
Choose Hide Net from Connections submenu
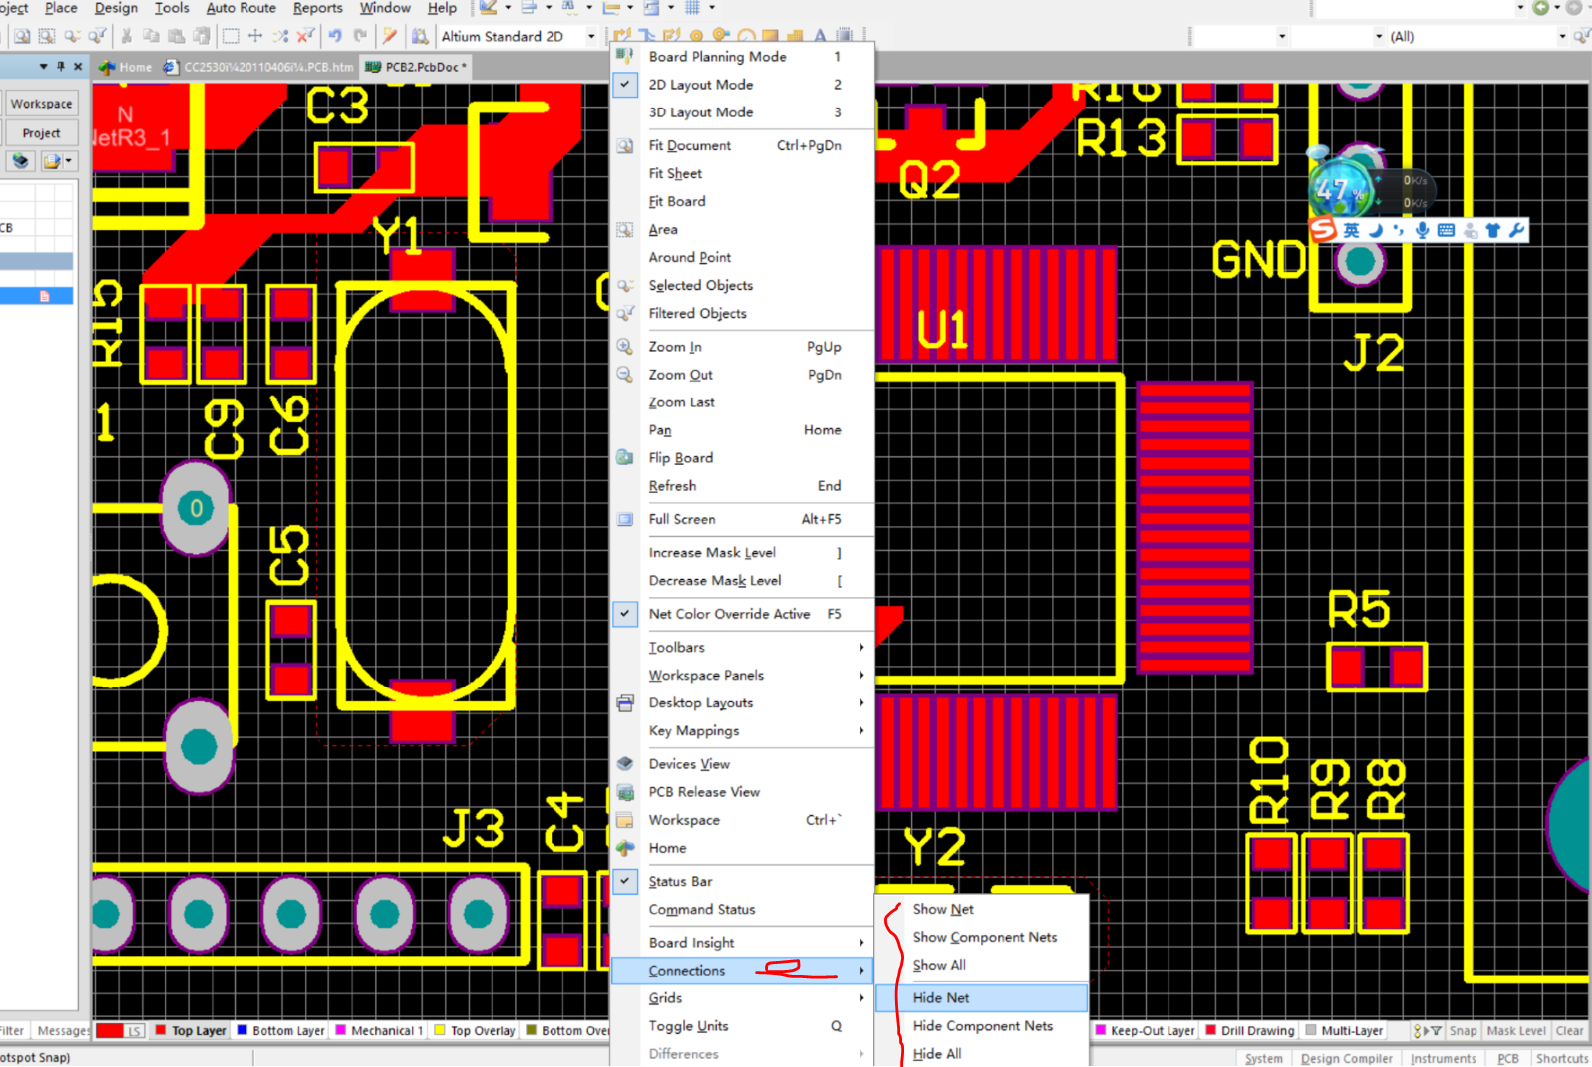[941, 997]
